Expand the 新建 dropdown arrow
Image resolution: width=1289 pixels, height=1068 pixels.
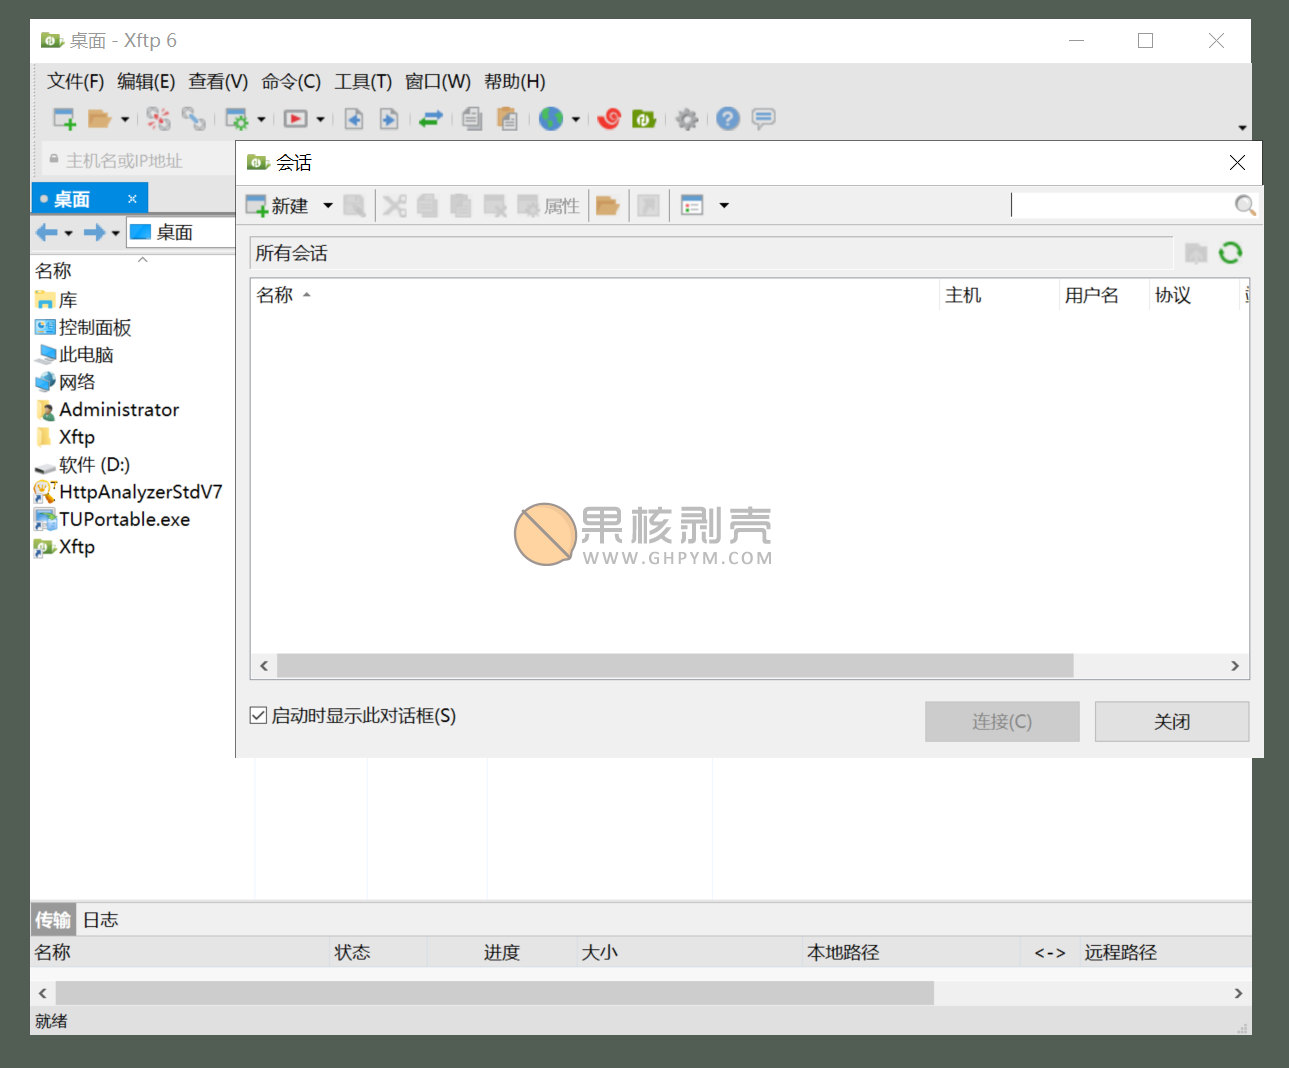click(x=328, y=206)
